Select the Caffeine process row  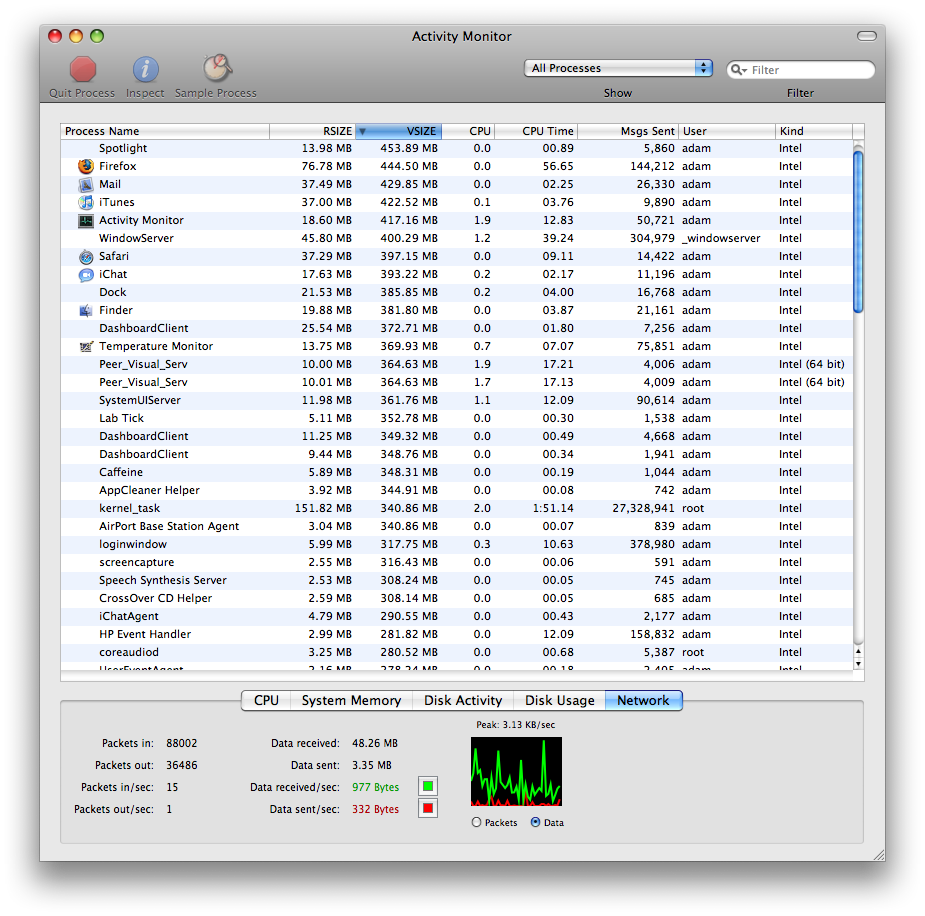point(457,472)
